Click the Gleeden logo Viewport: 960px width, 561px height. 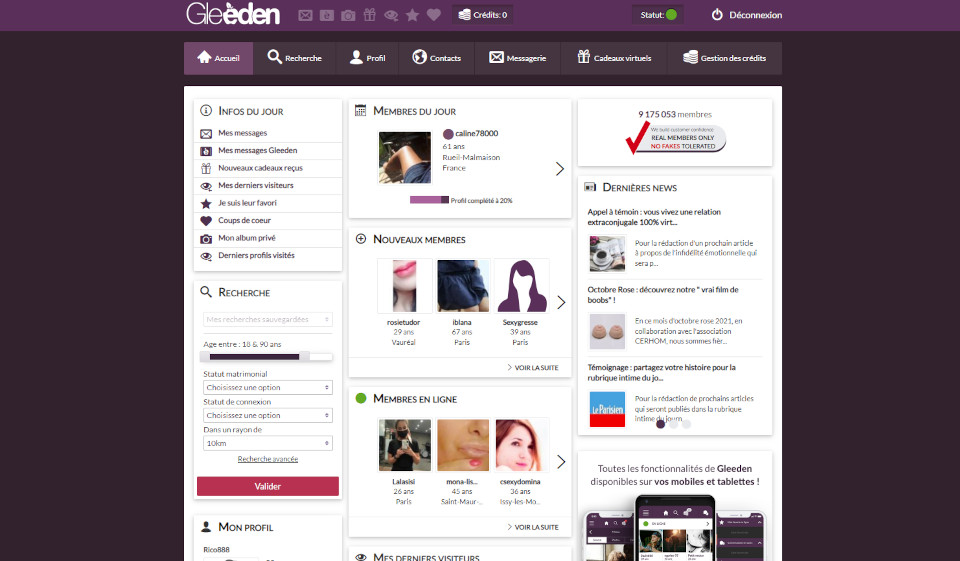pyautogui.click(x=233, y=14)
